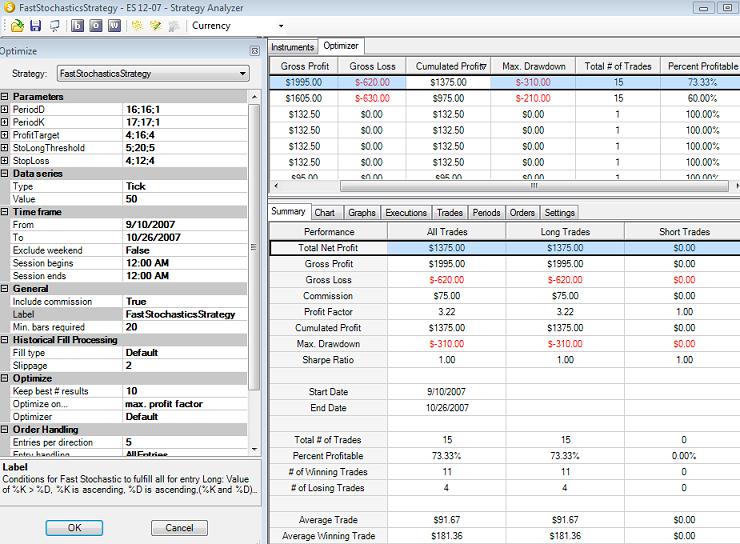This screenshot has height=544, width=740.
Task: Click the greyed-out star toolbar icon
Action: (174, 26)
